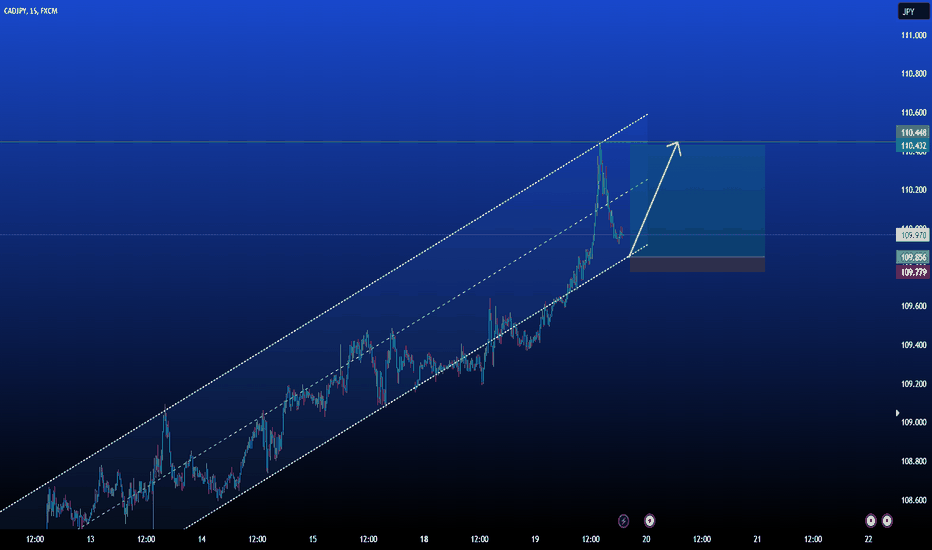Click the 111.000 price axis label
This screenshot has width=932, height=550.
coord(914,36)
